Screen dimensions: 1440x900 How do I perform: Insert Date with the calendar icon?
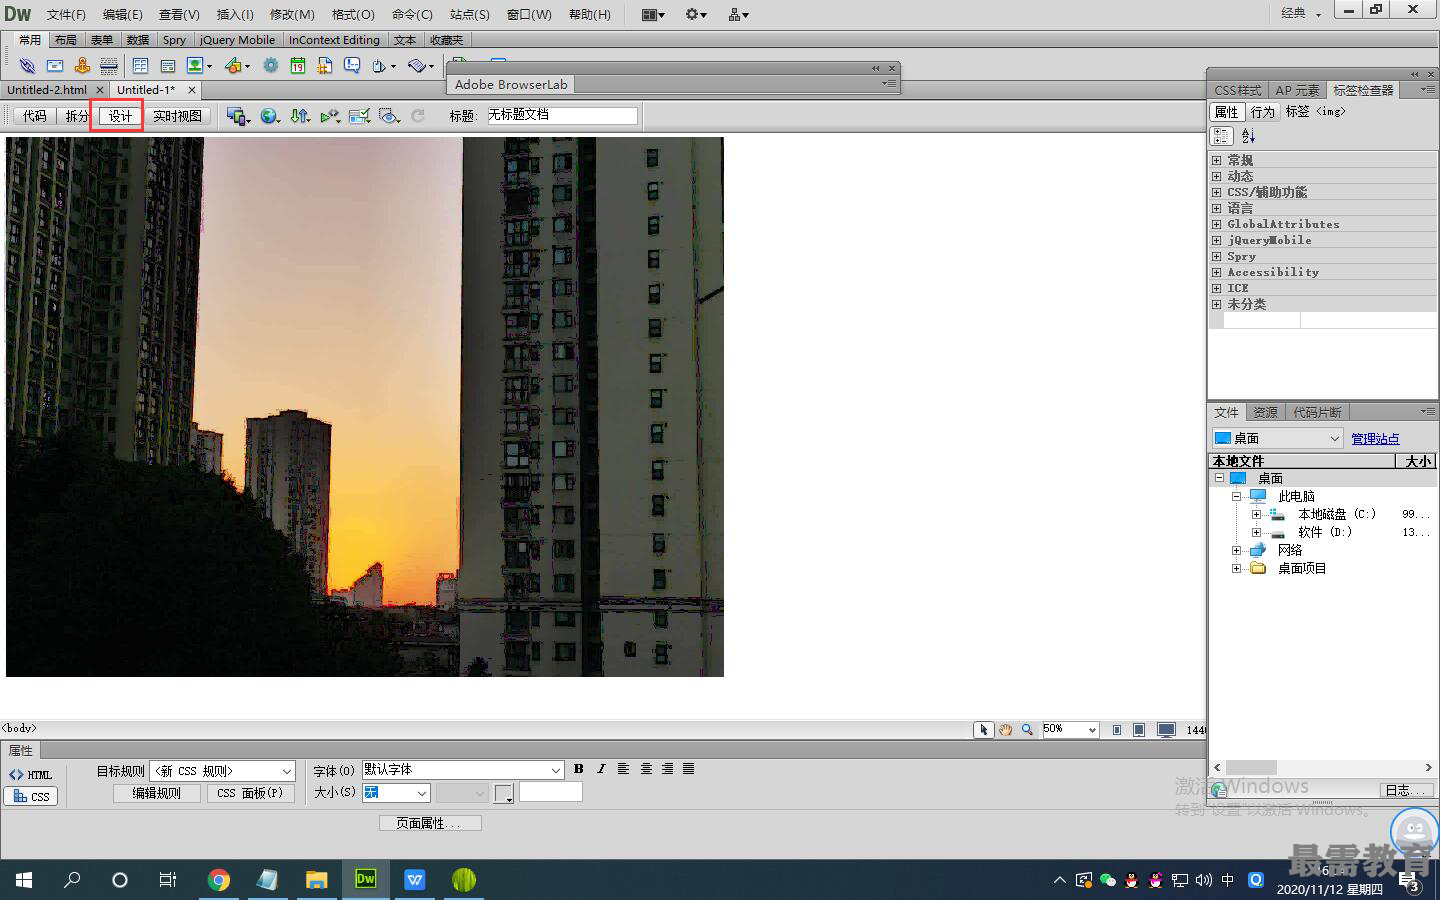click(298, 66)
